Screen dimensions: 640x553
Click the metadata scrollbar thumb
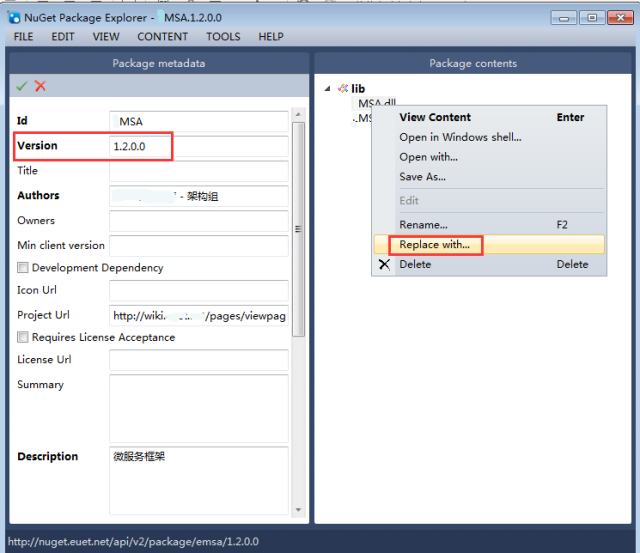(298, 229)
